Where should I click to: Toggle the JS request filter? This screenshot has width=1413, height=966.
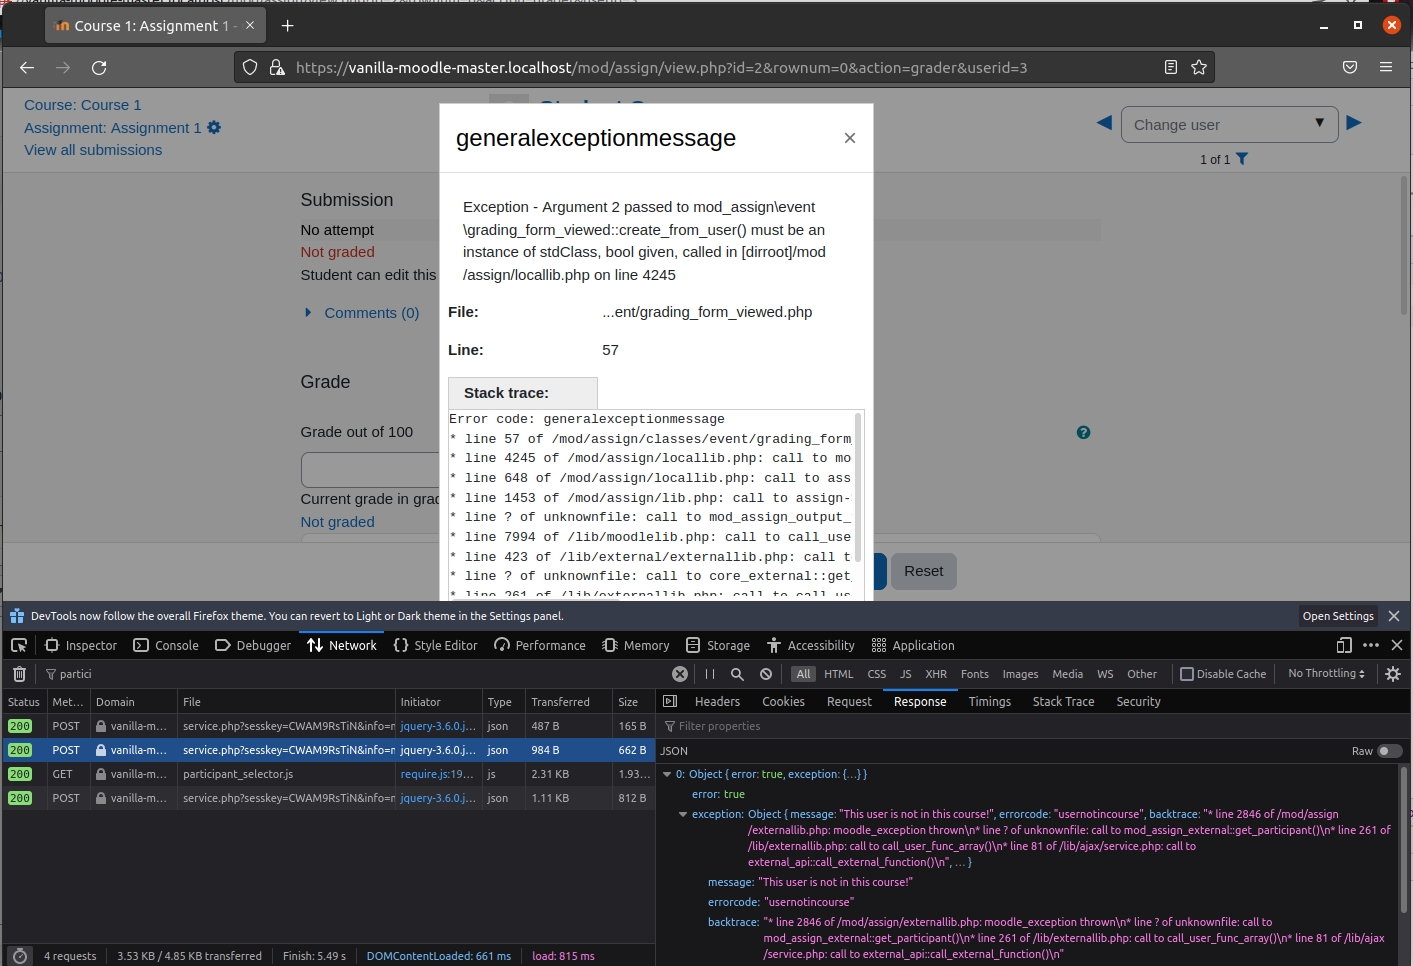tap(906, 674)
